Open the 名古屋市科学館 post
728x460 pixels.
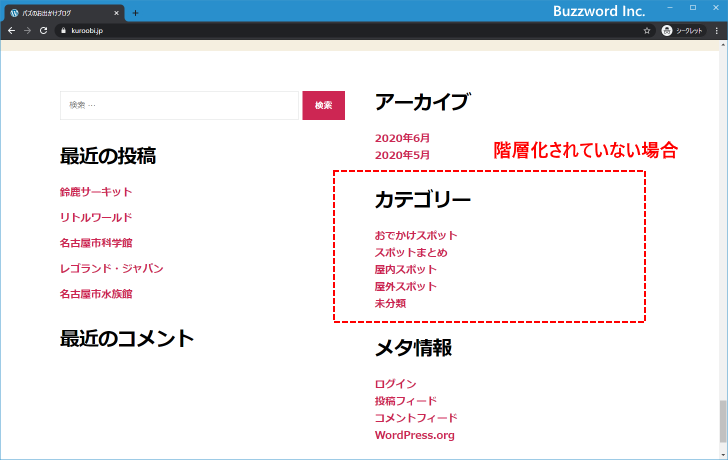tap(96, 243)
